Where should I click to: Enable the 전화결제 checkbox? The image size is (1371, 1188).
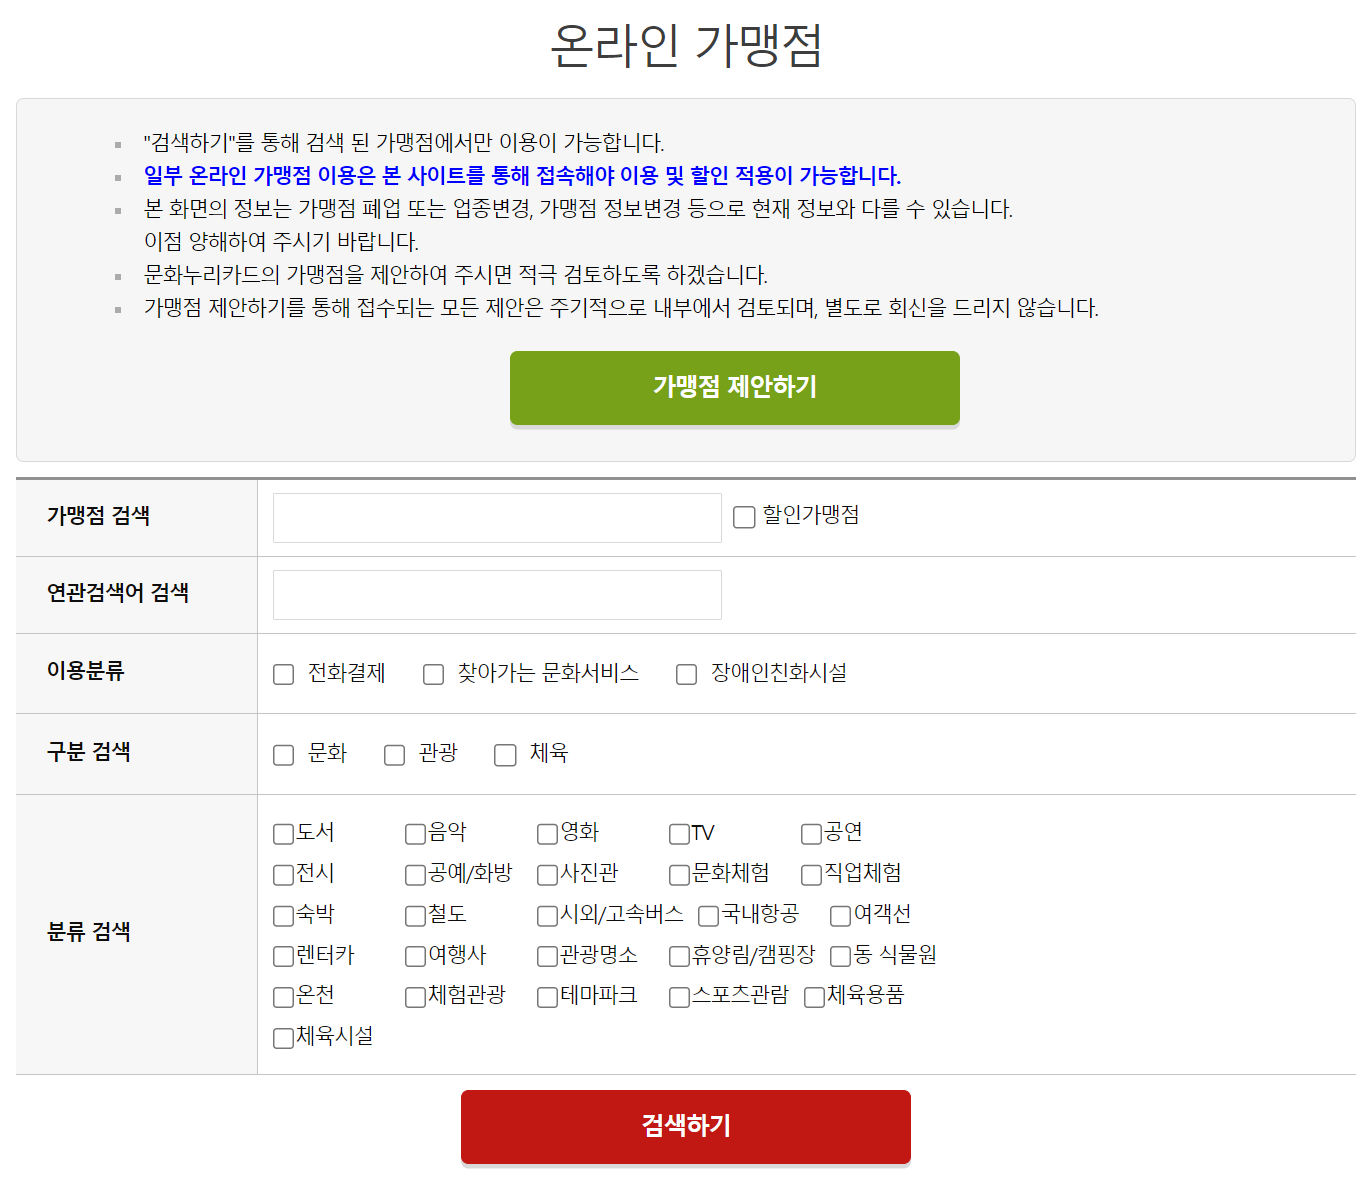284,675
